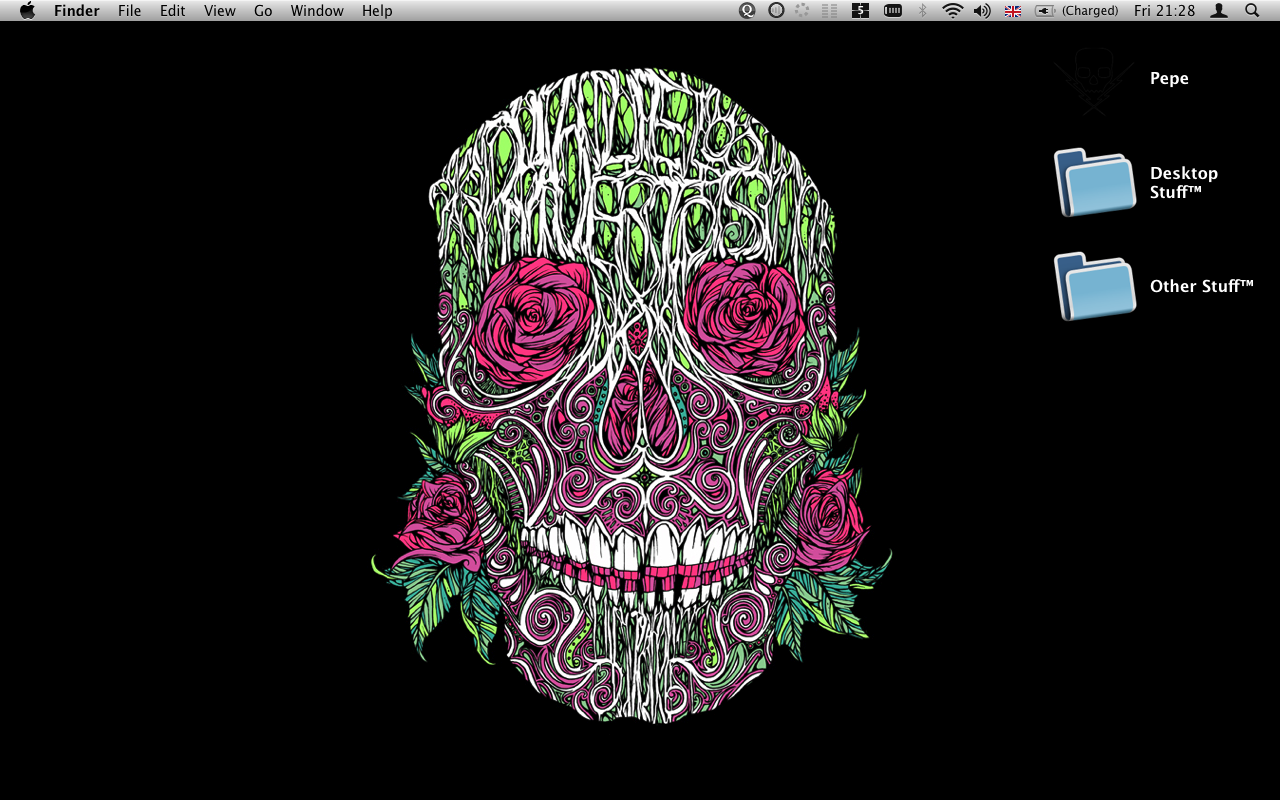Open the Apple menu

(27, 10)
